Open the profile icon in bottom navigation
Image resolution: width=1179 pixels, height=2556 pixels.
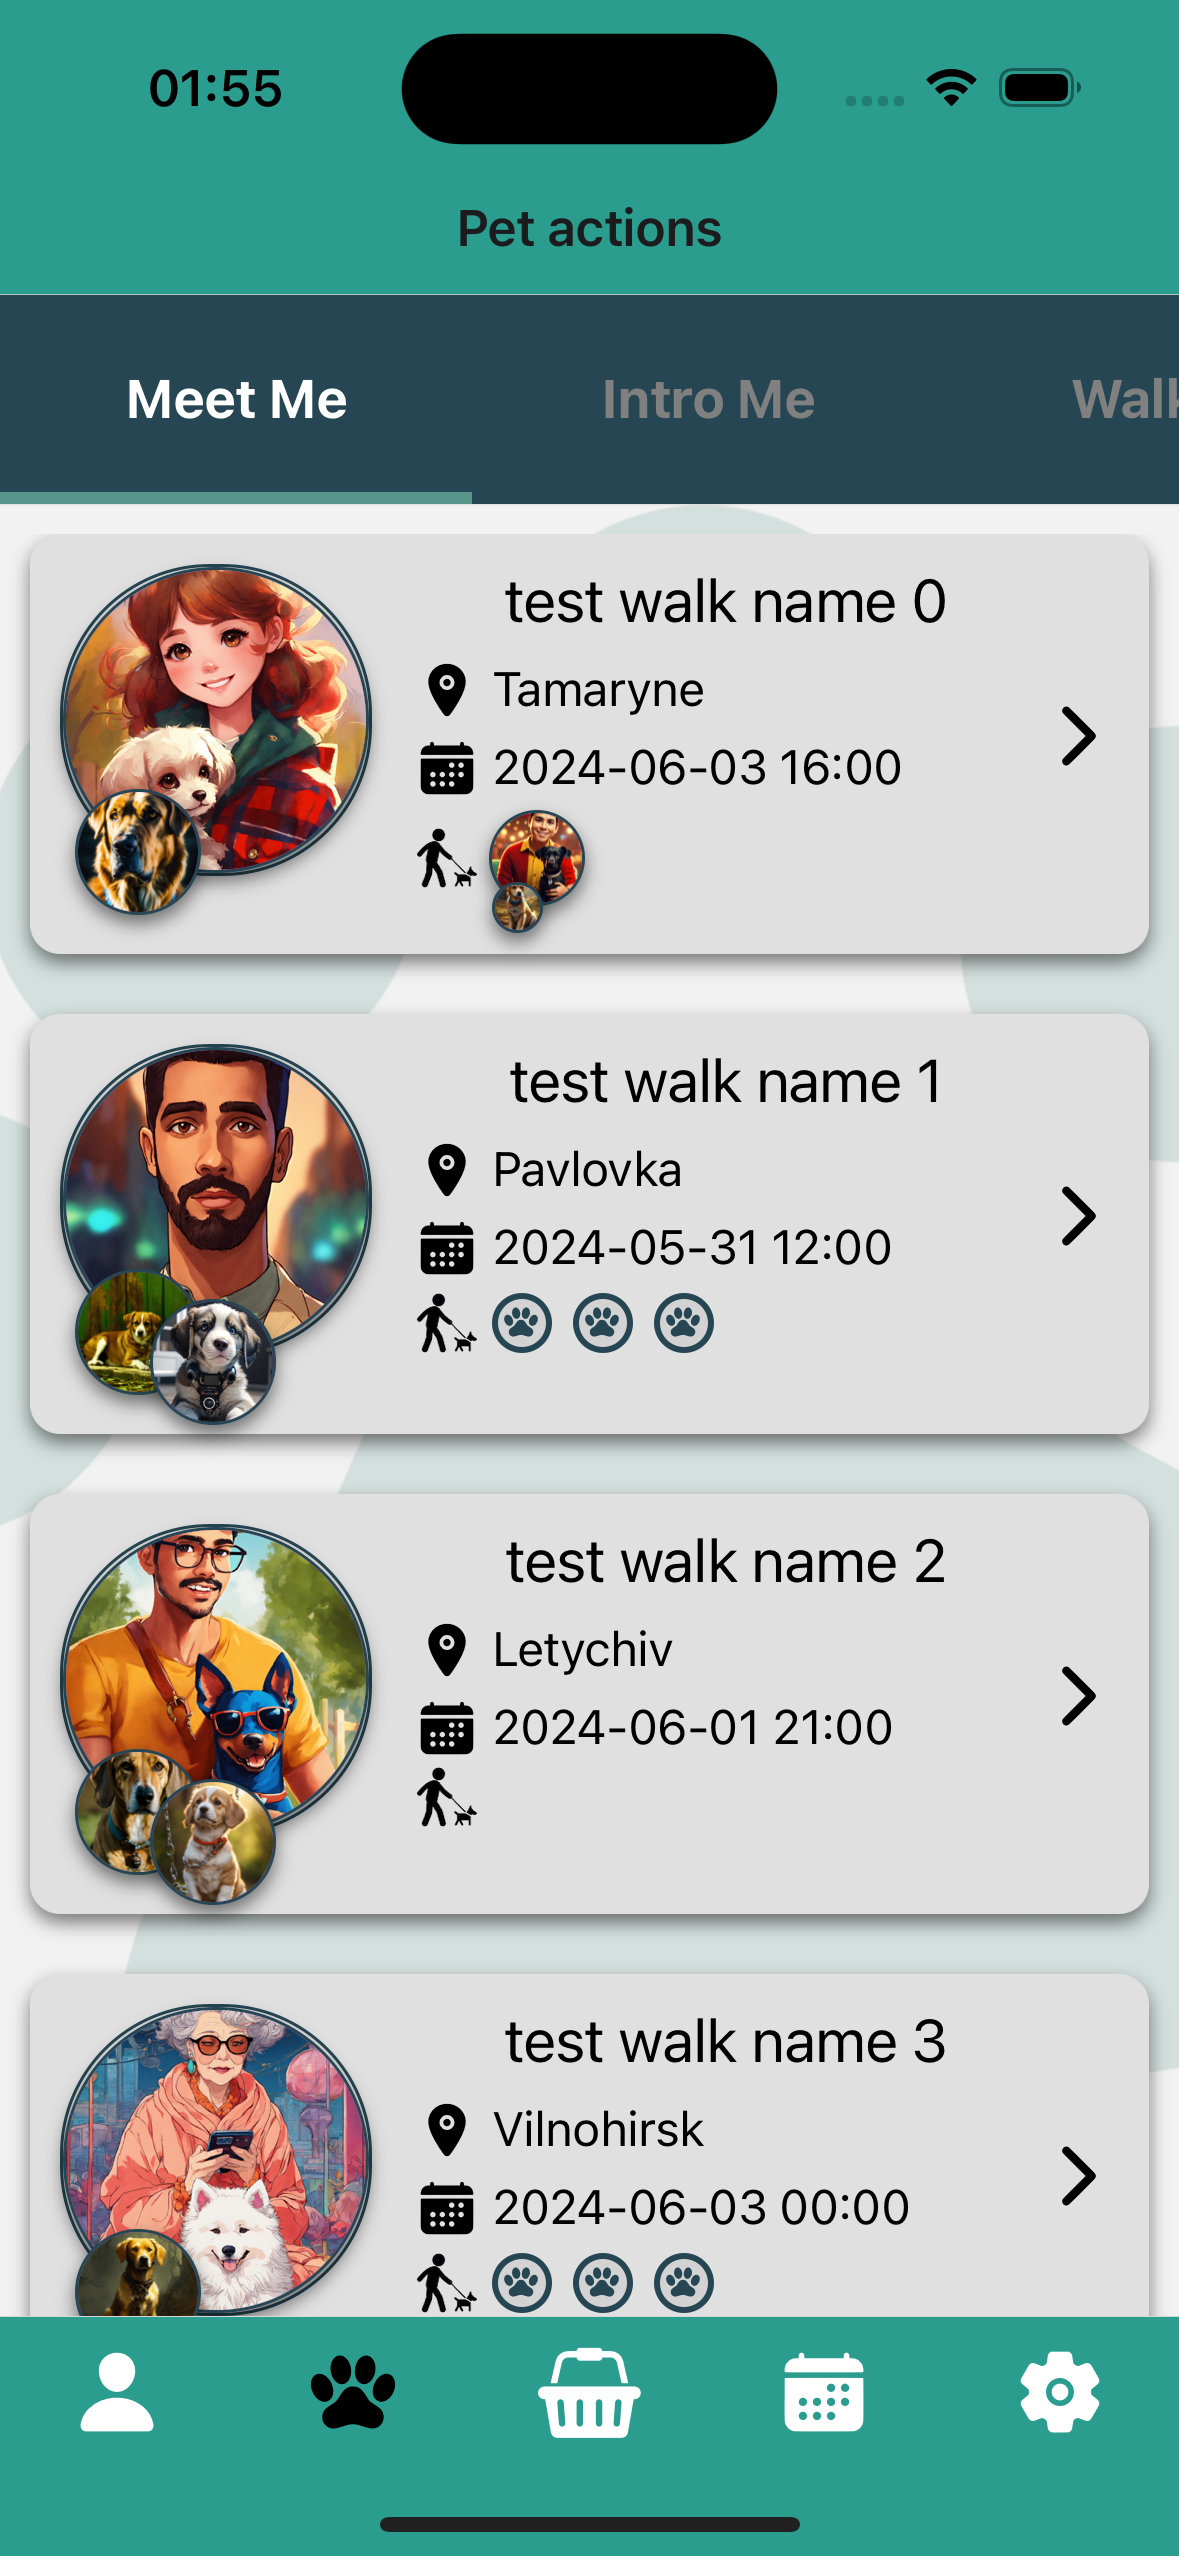coord(117,2392)
